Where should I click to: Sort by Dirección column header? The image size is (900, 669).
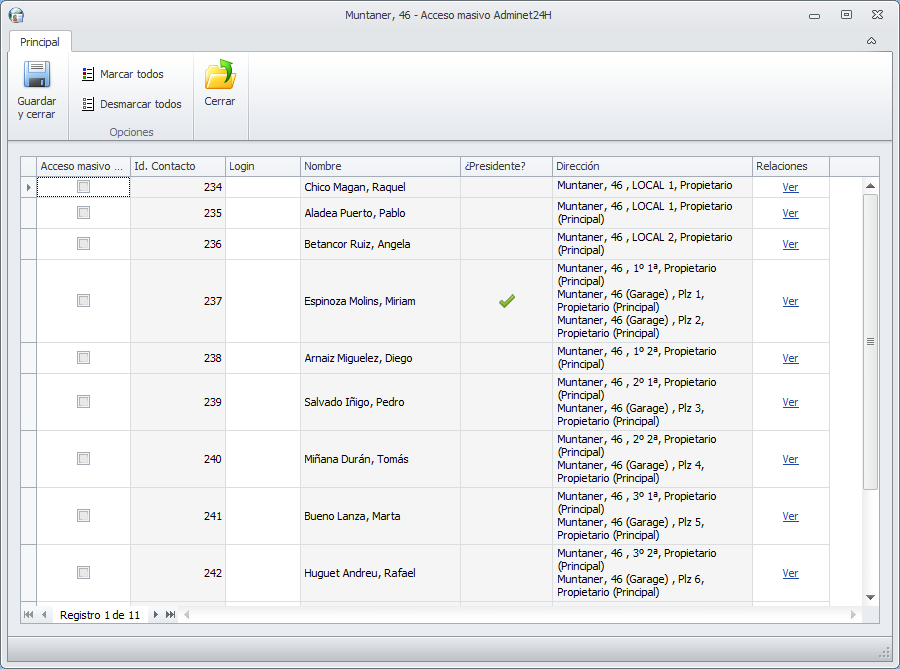(x=652, y=166)
